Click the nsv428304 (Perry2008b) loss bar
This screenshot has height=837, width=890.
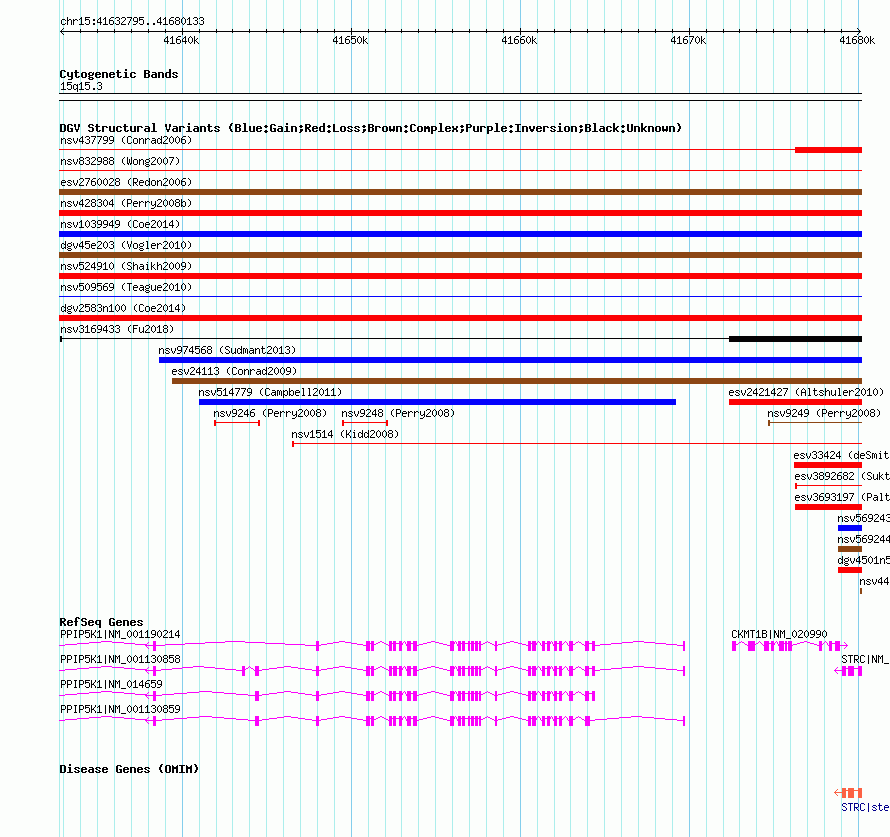460,213
